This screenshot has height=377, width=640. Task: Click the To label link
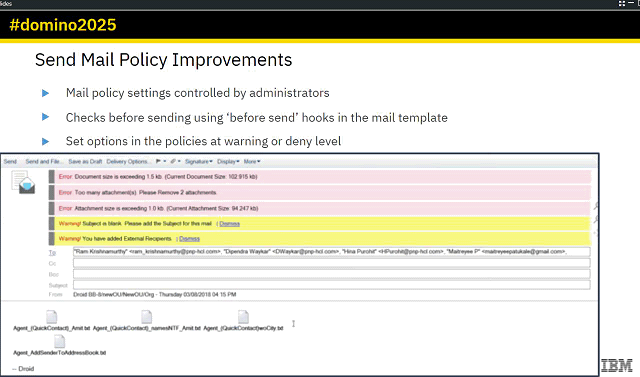click(52, 253)
